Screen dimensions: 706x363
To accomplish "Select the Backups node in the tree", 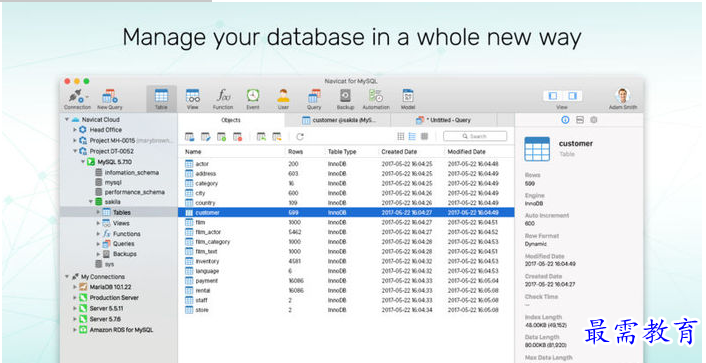I will 125,254.
